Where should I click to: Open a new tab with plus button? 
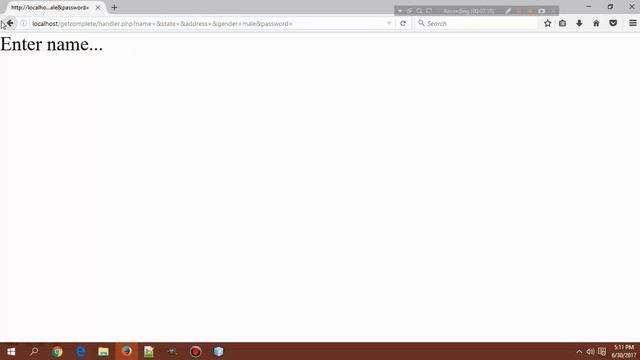[x=114, y=7]
